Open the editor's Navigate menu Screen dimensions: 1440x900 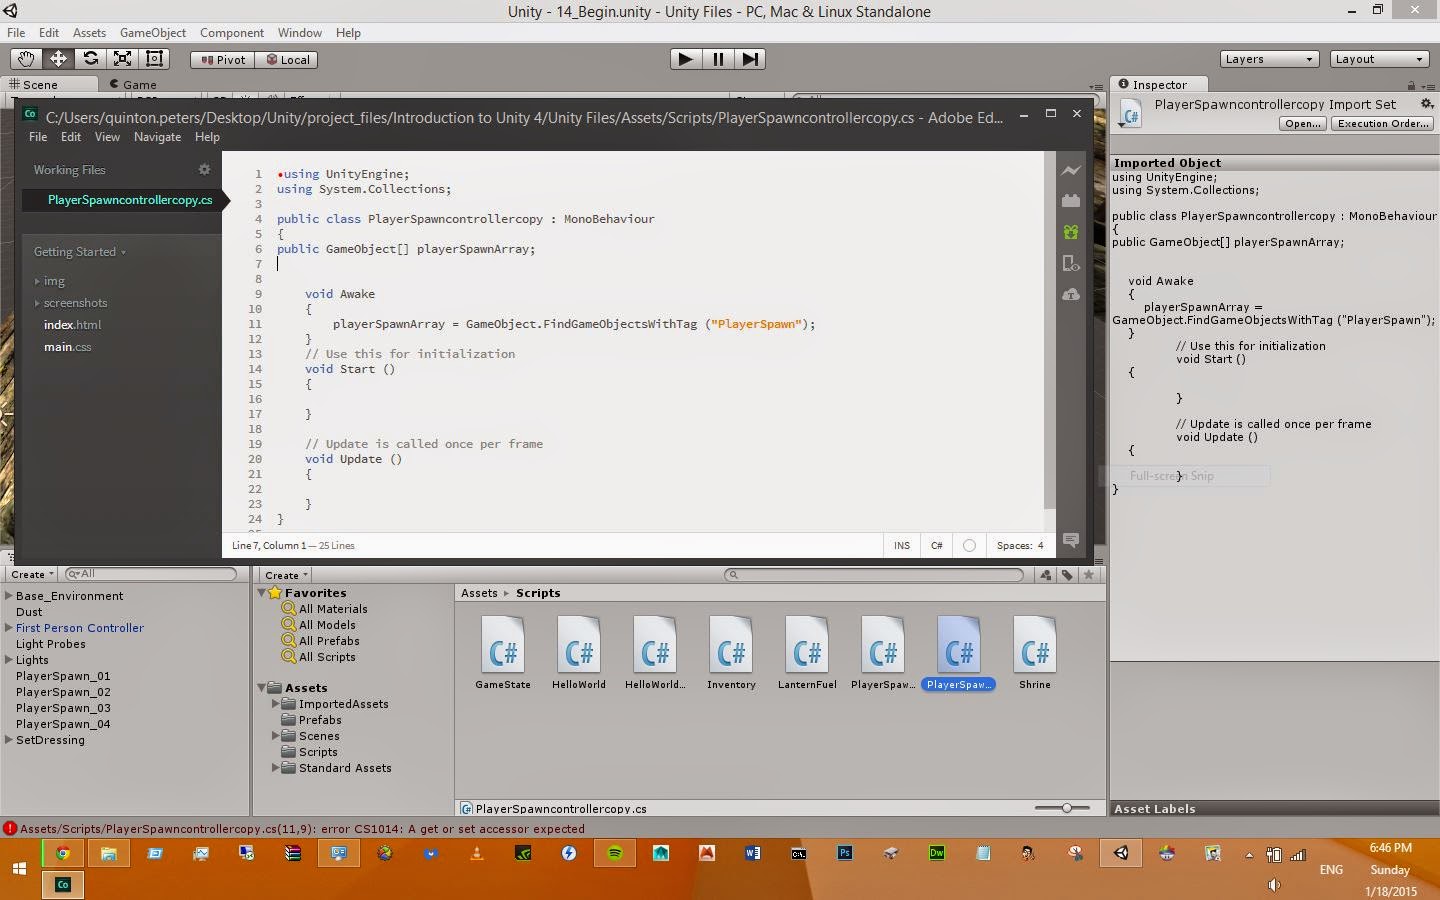pyautogui.click(x=157, y=137)
